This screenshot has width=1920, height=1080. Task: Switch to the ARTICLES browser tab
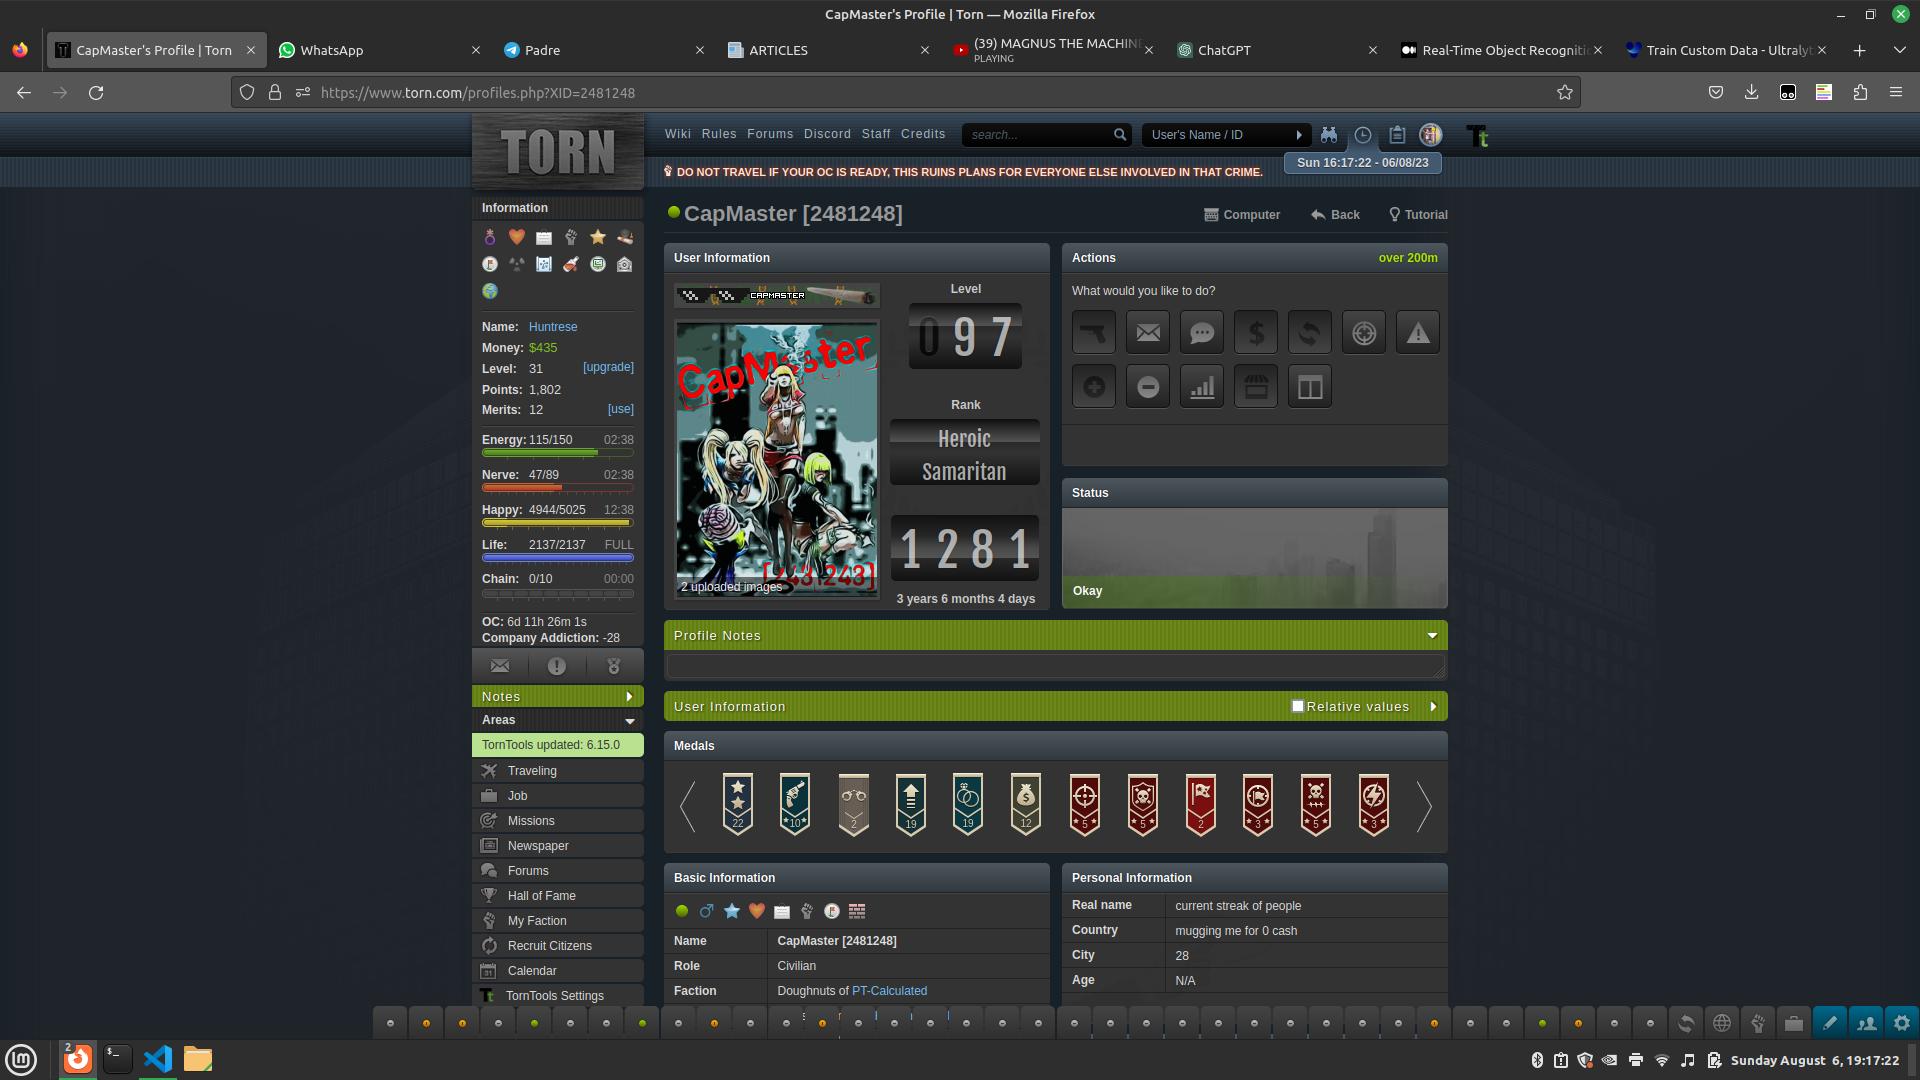828,50
